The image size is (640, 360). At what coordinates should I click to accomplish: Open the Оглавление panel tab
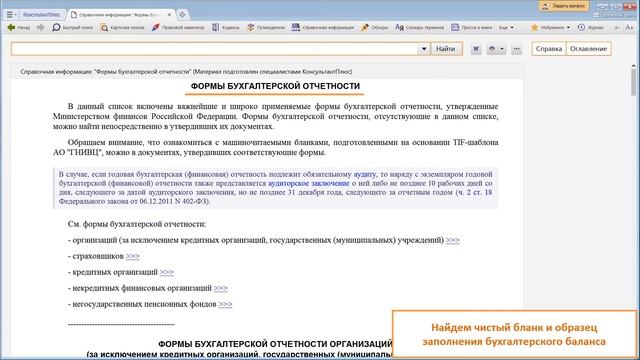click(588, 49)
